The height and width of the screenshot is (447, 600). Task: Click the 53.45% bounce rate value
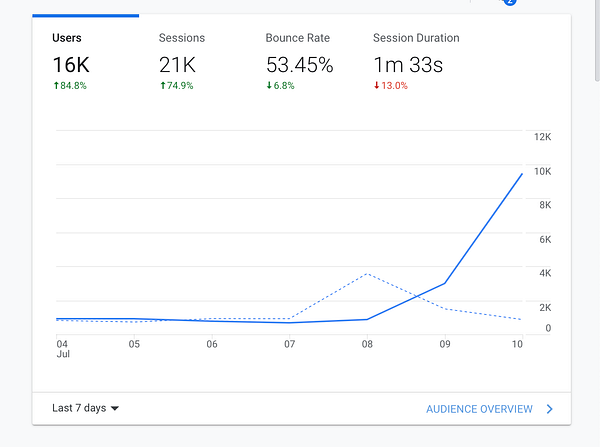[300, 65]
